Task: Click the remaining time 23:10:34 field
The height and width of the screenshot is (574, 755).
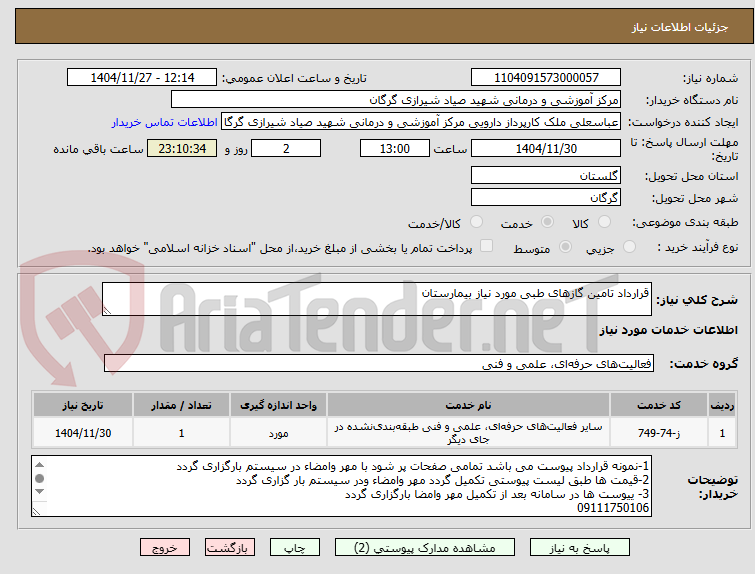Action: coord(182,148)
